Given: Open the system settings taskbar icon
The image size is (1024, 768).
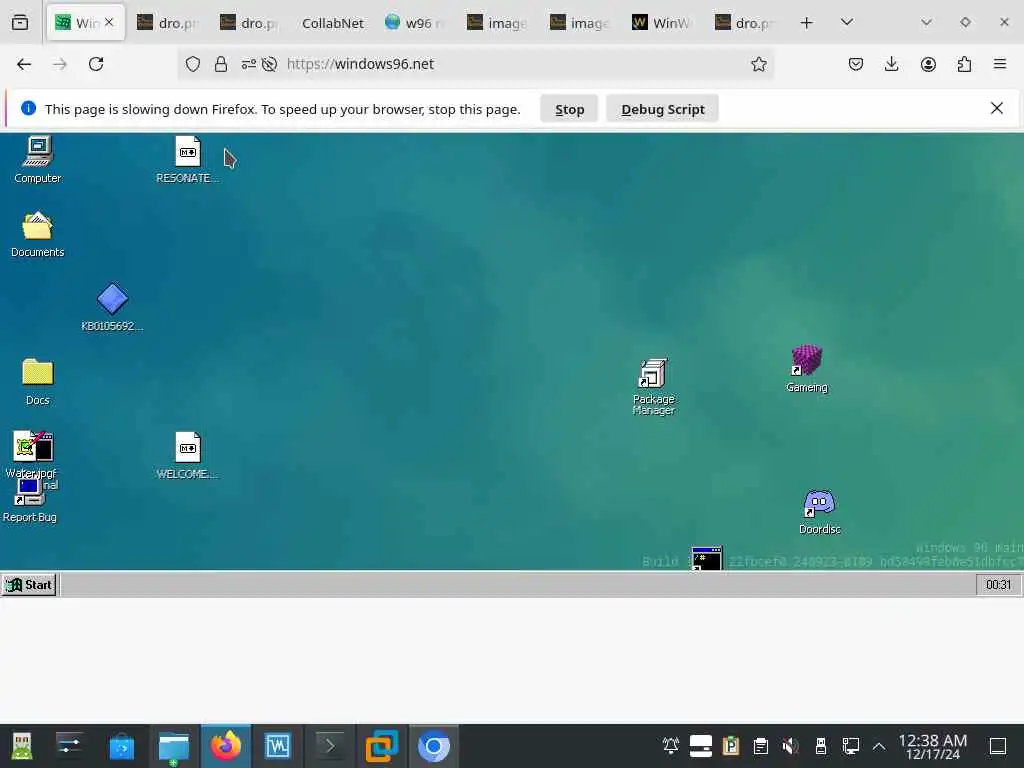Looking at the screenshot, I should [x=69, y=746].
